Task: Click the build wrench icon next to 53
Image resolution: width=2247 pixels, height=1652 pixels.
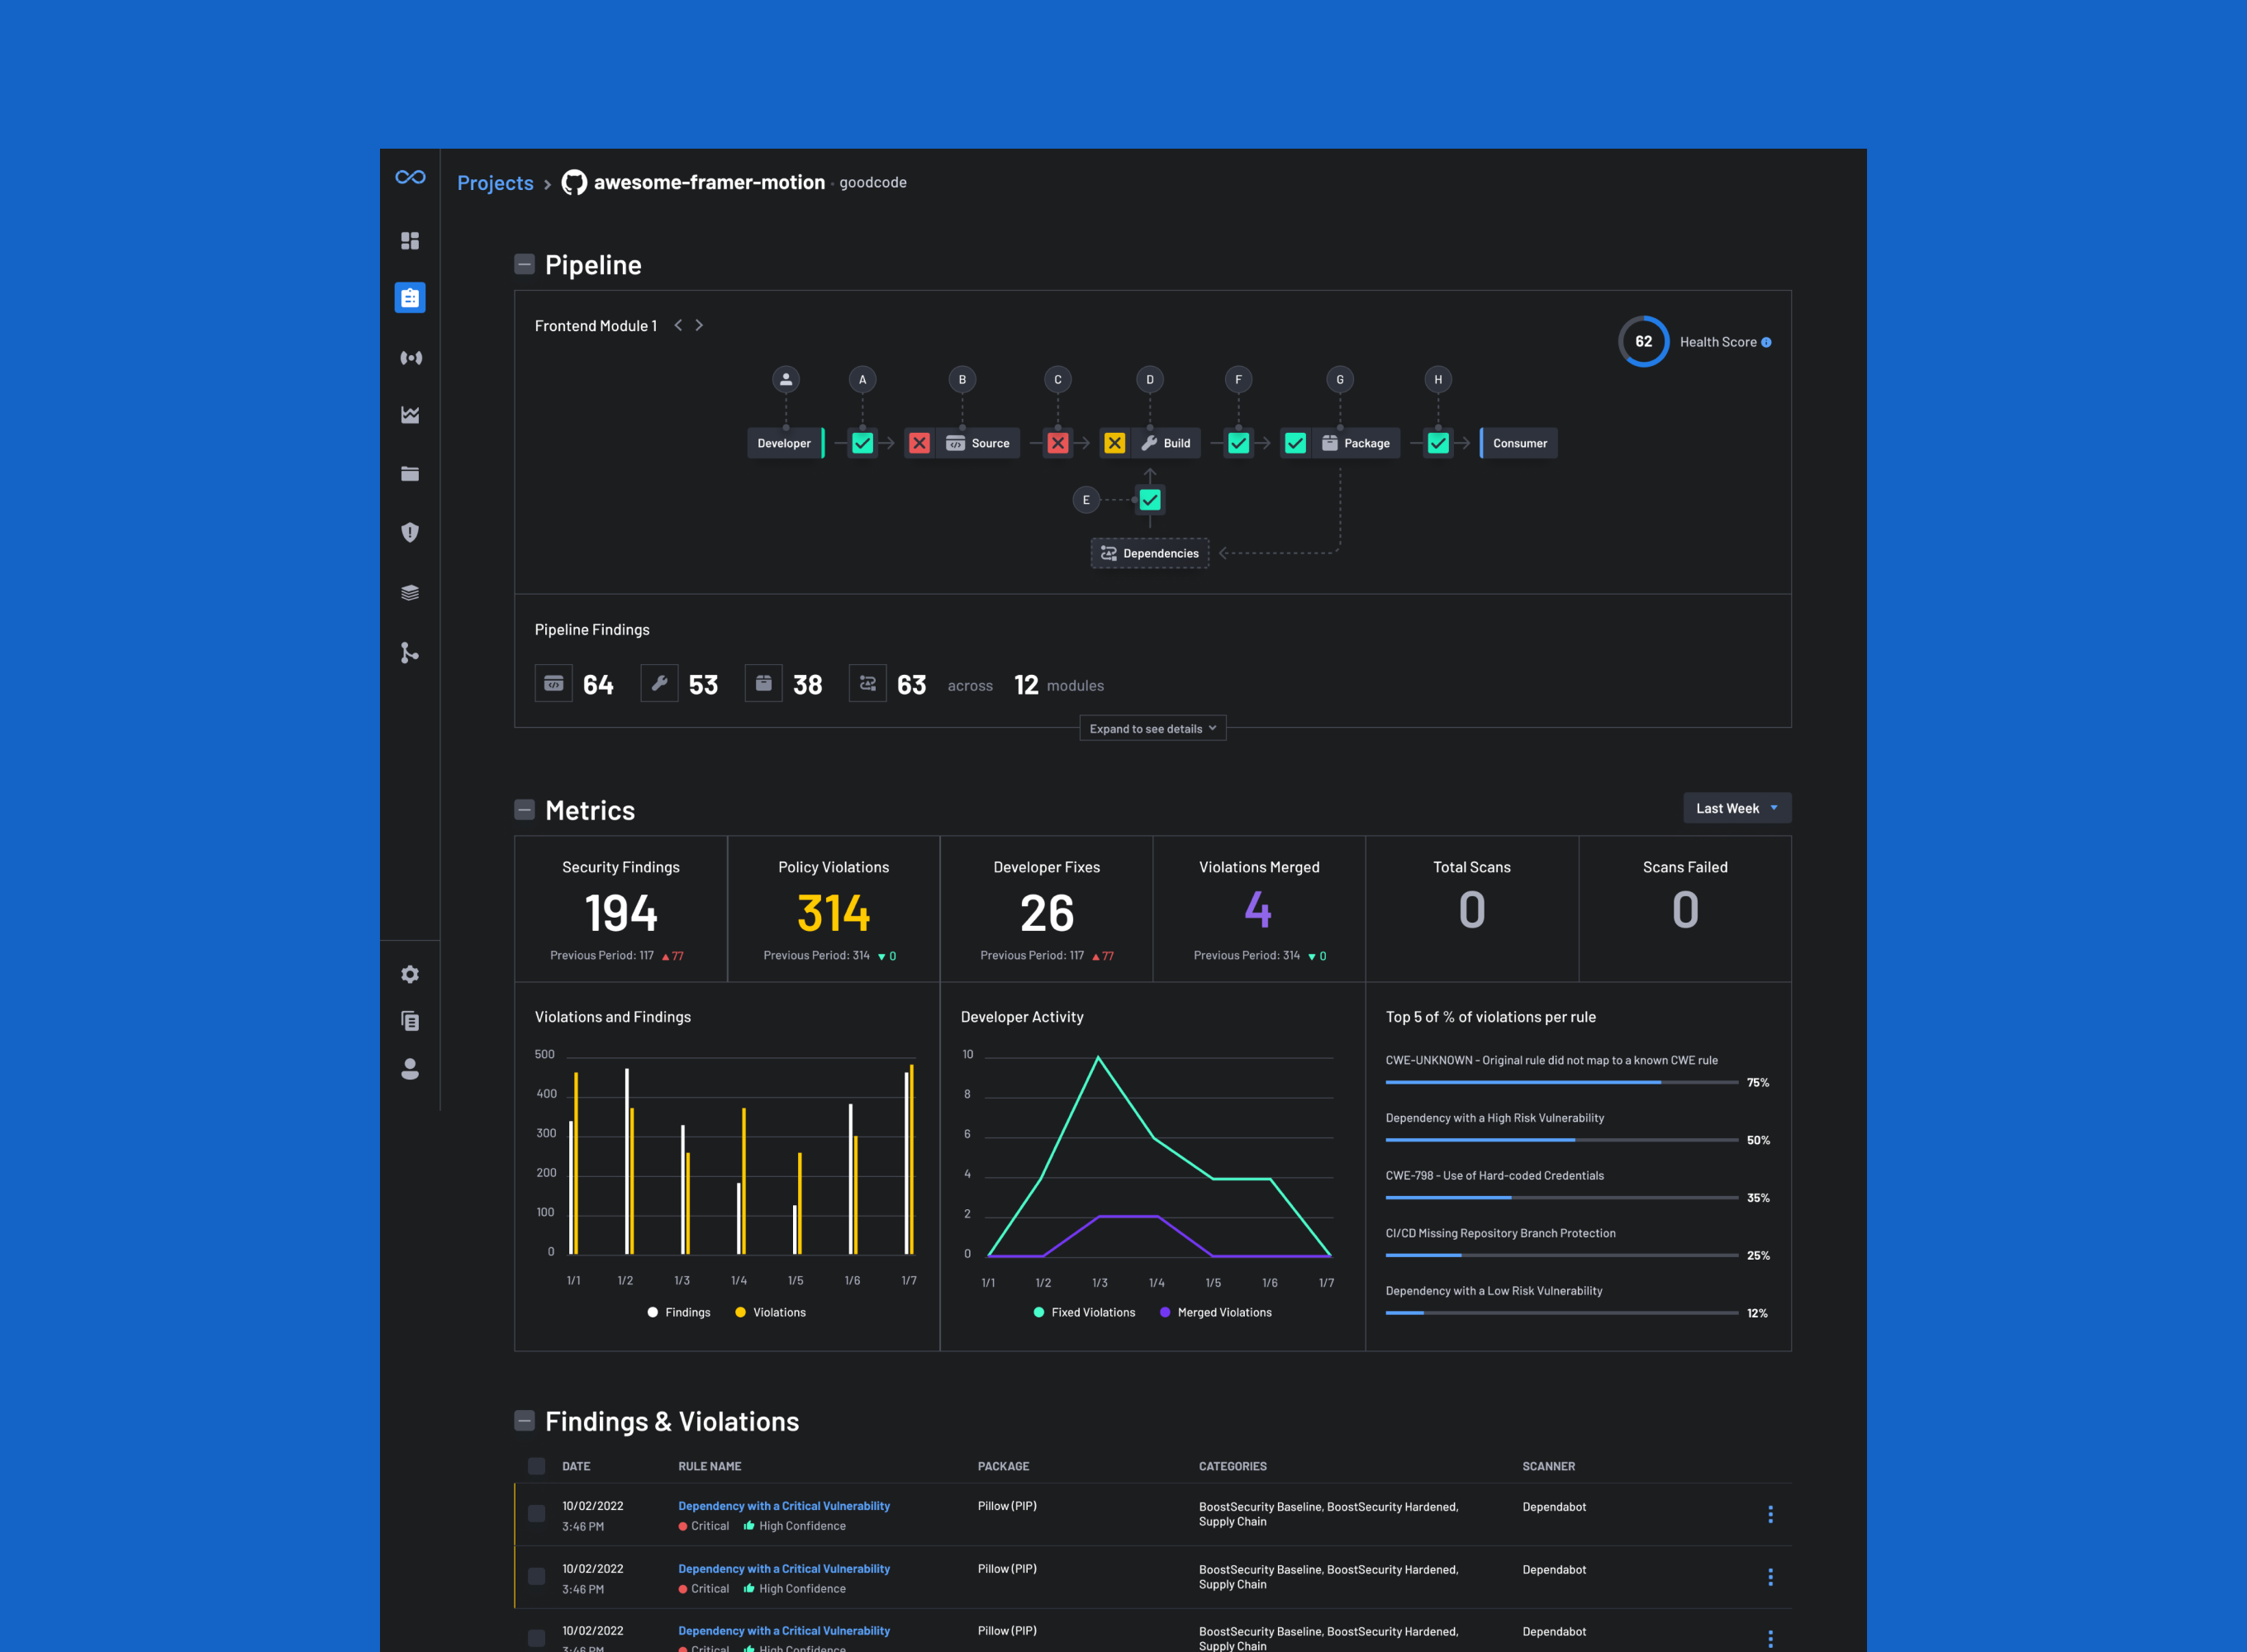Action: coord(659,683)
